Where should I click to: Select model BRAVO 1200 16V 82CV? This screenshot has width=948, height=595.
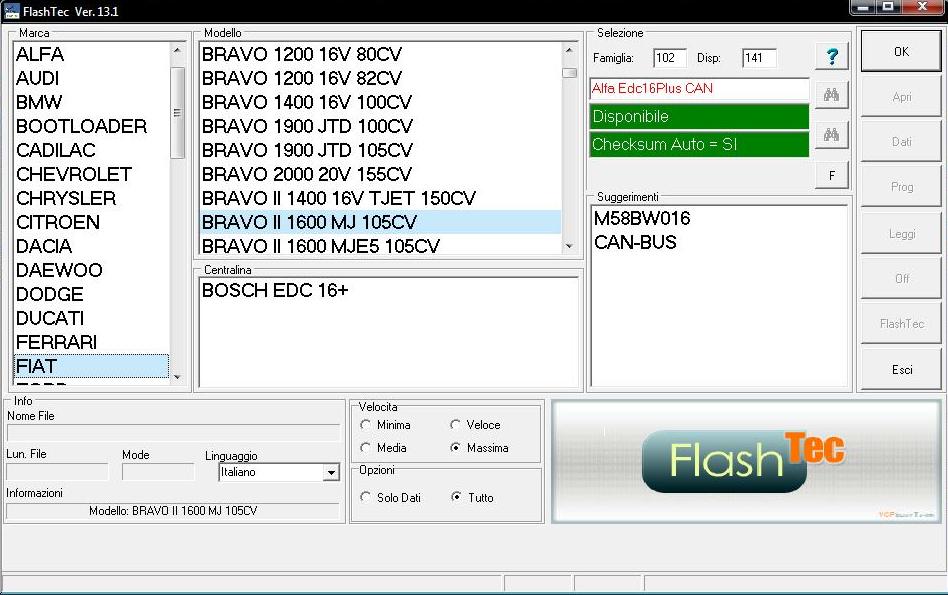pos(380,78)
